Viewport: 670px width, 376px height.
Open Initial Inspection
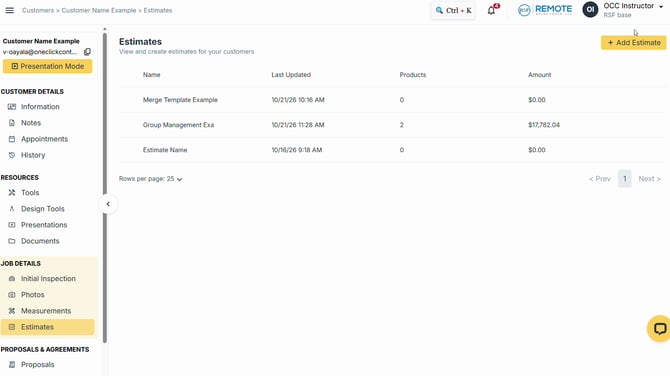coord(48,279)
